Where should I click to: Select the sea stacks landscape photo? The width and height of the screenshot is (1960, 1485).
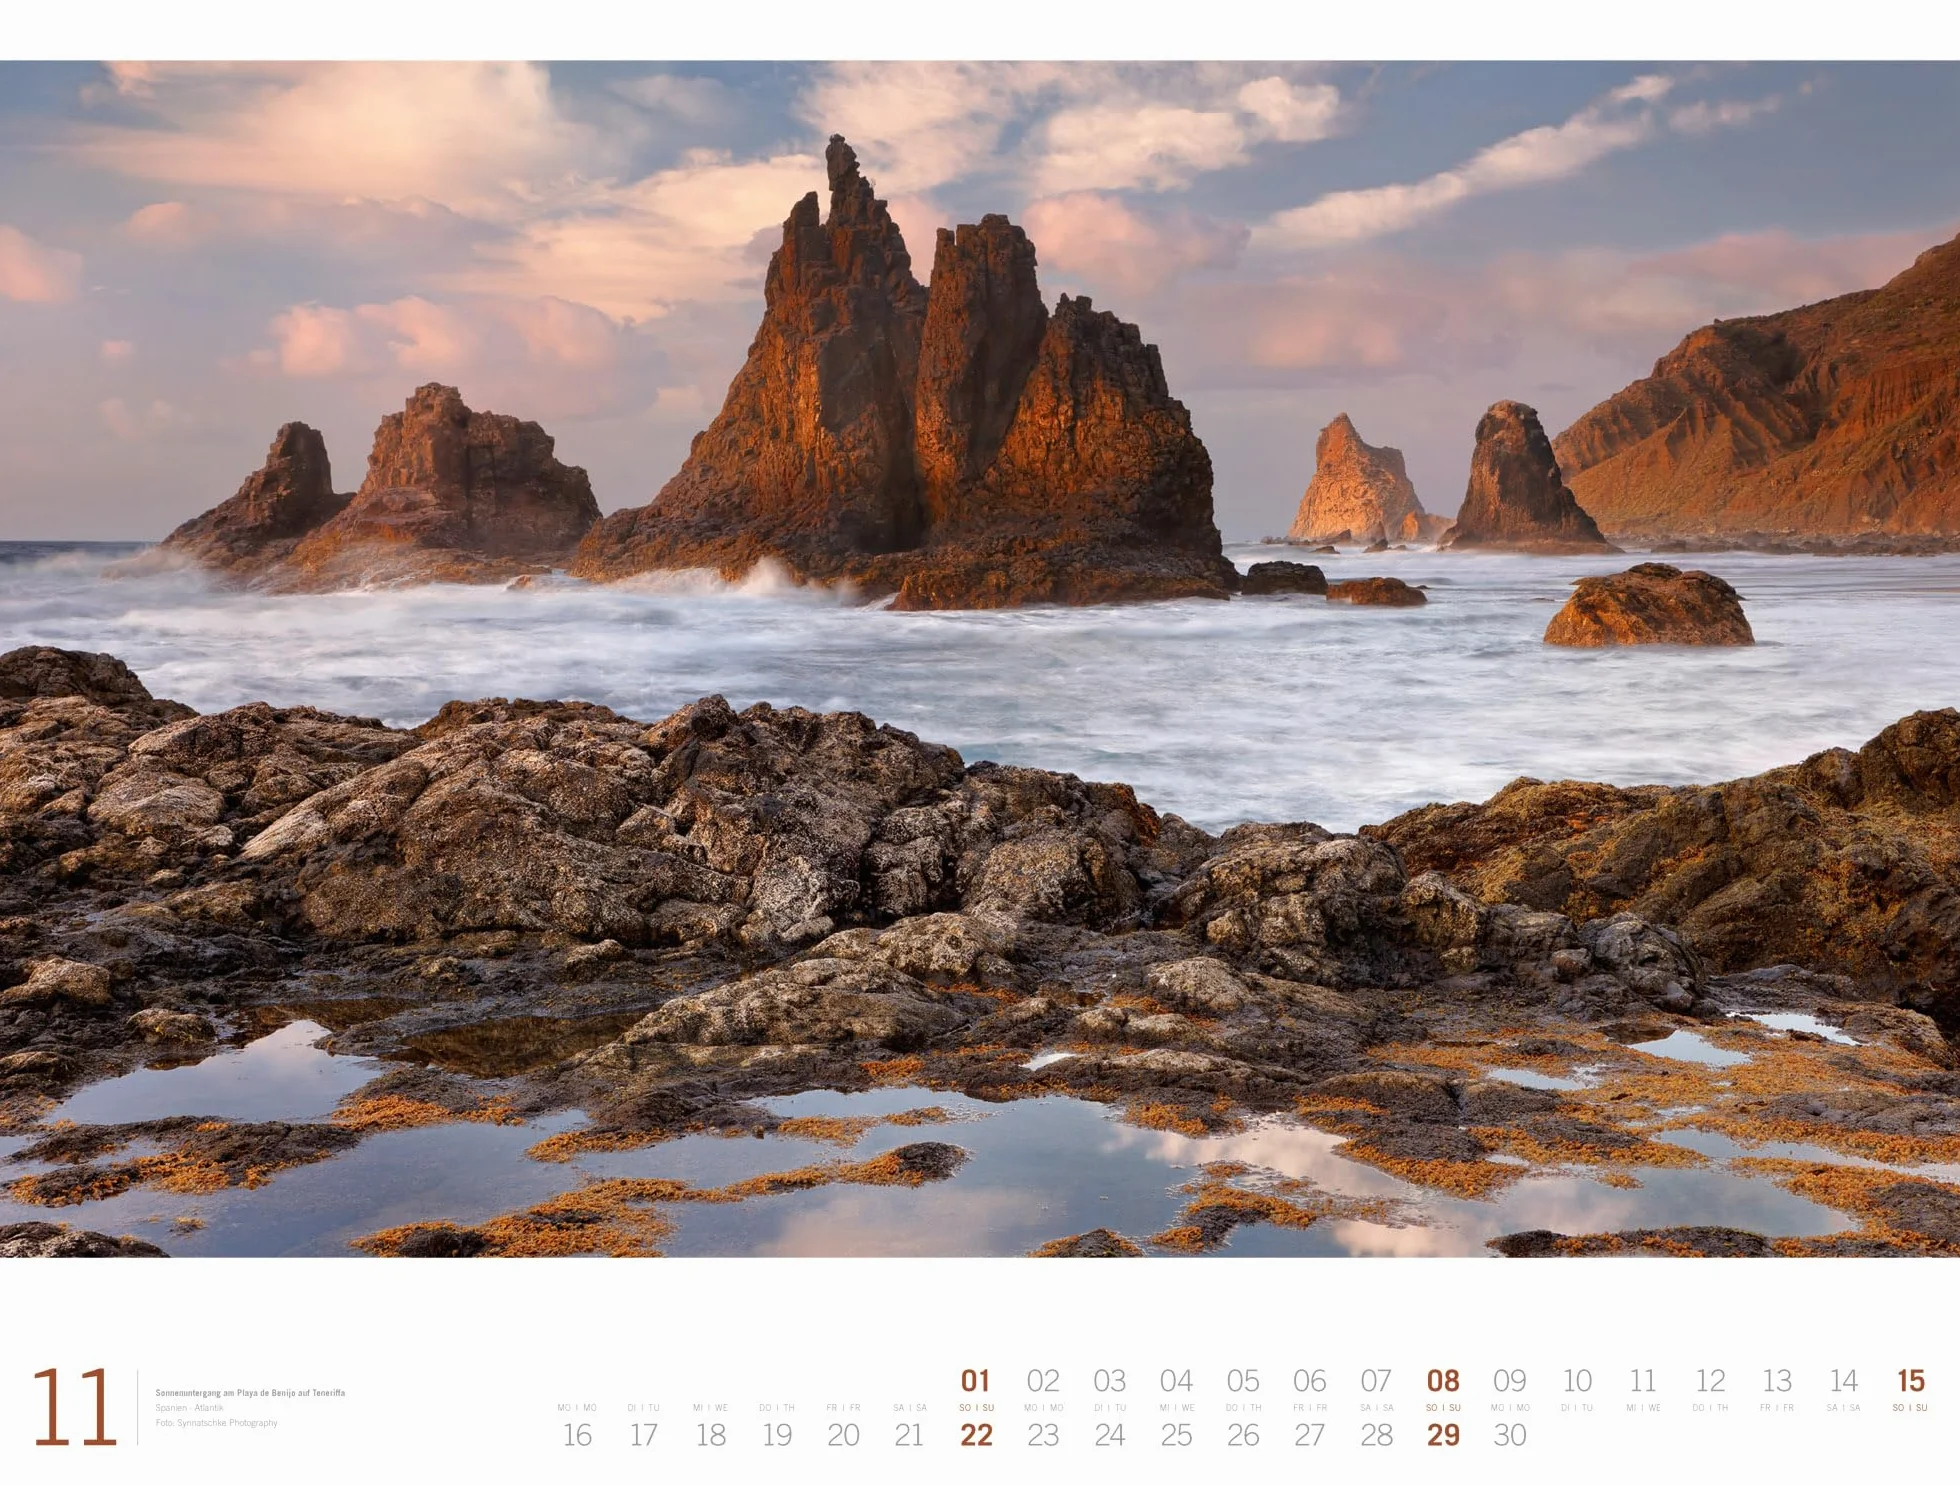(980, 658)
